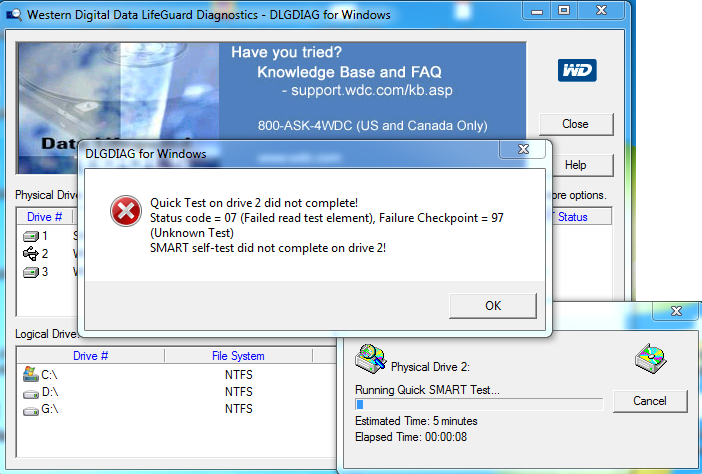Viewport: 702px width, 474px height.
Task: Select physical drive 3 icon
Action: click(31, 272)
